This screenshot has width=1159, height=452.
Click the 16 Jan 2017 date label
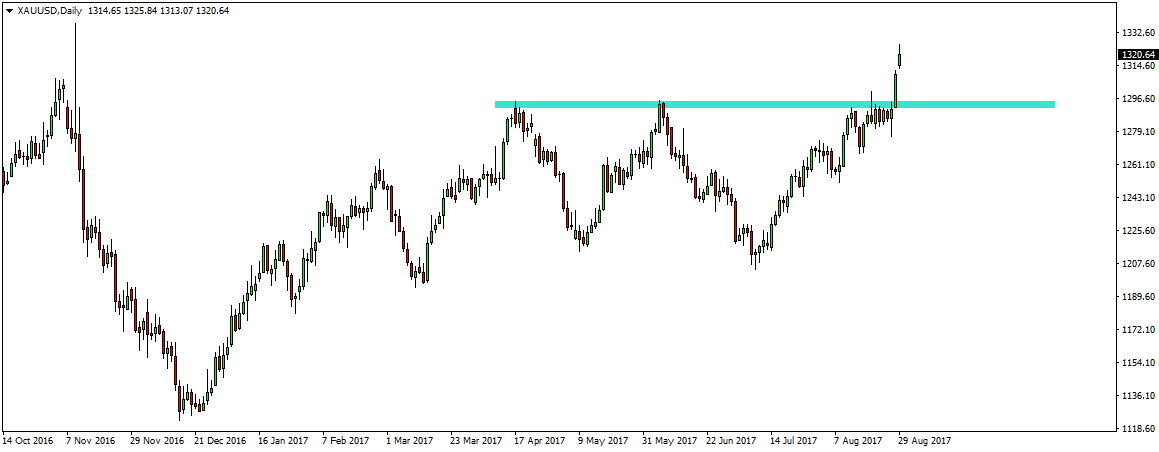(x=285, y=441)
